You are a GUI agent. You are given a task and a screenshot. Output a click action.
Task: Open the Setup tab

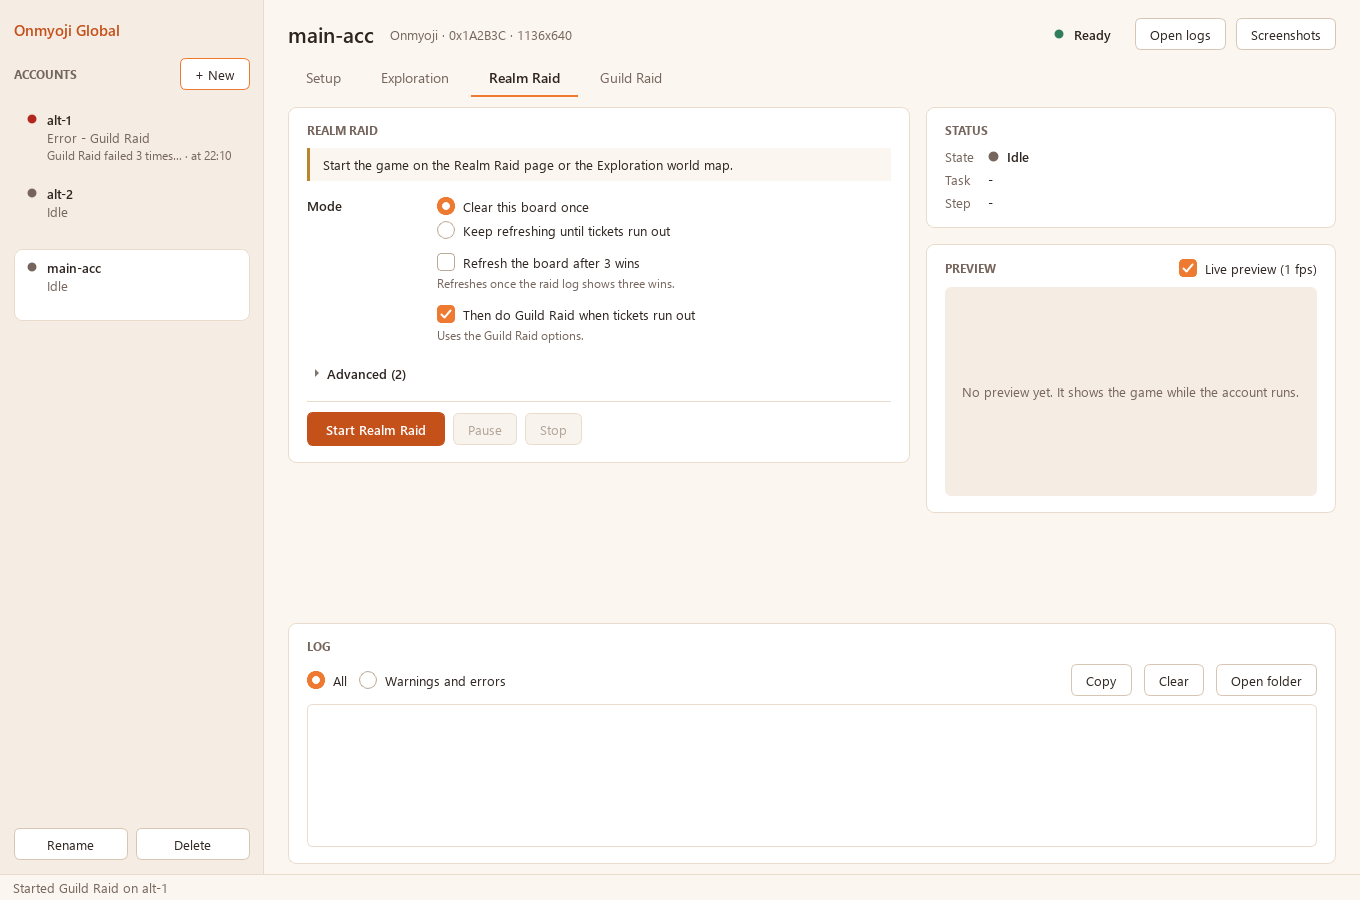323,78
